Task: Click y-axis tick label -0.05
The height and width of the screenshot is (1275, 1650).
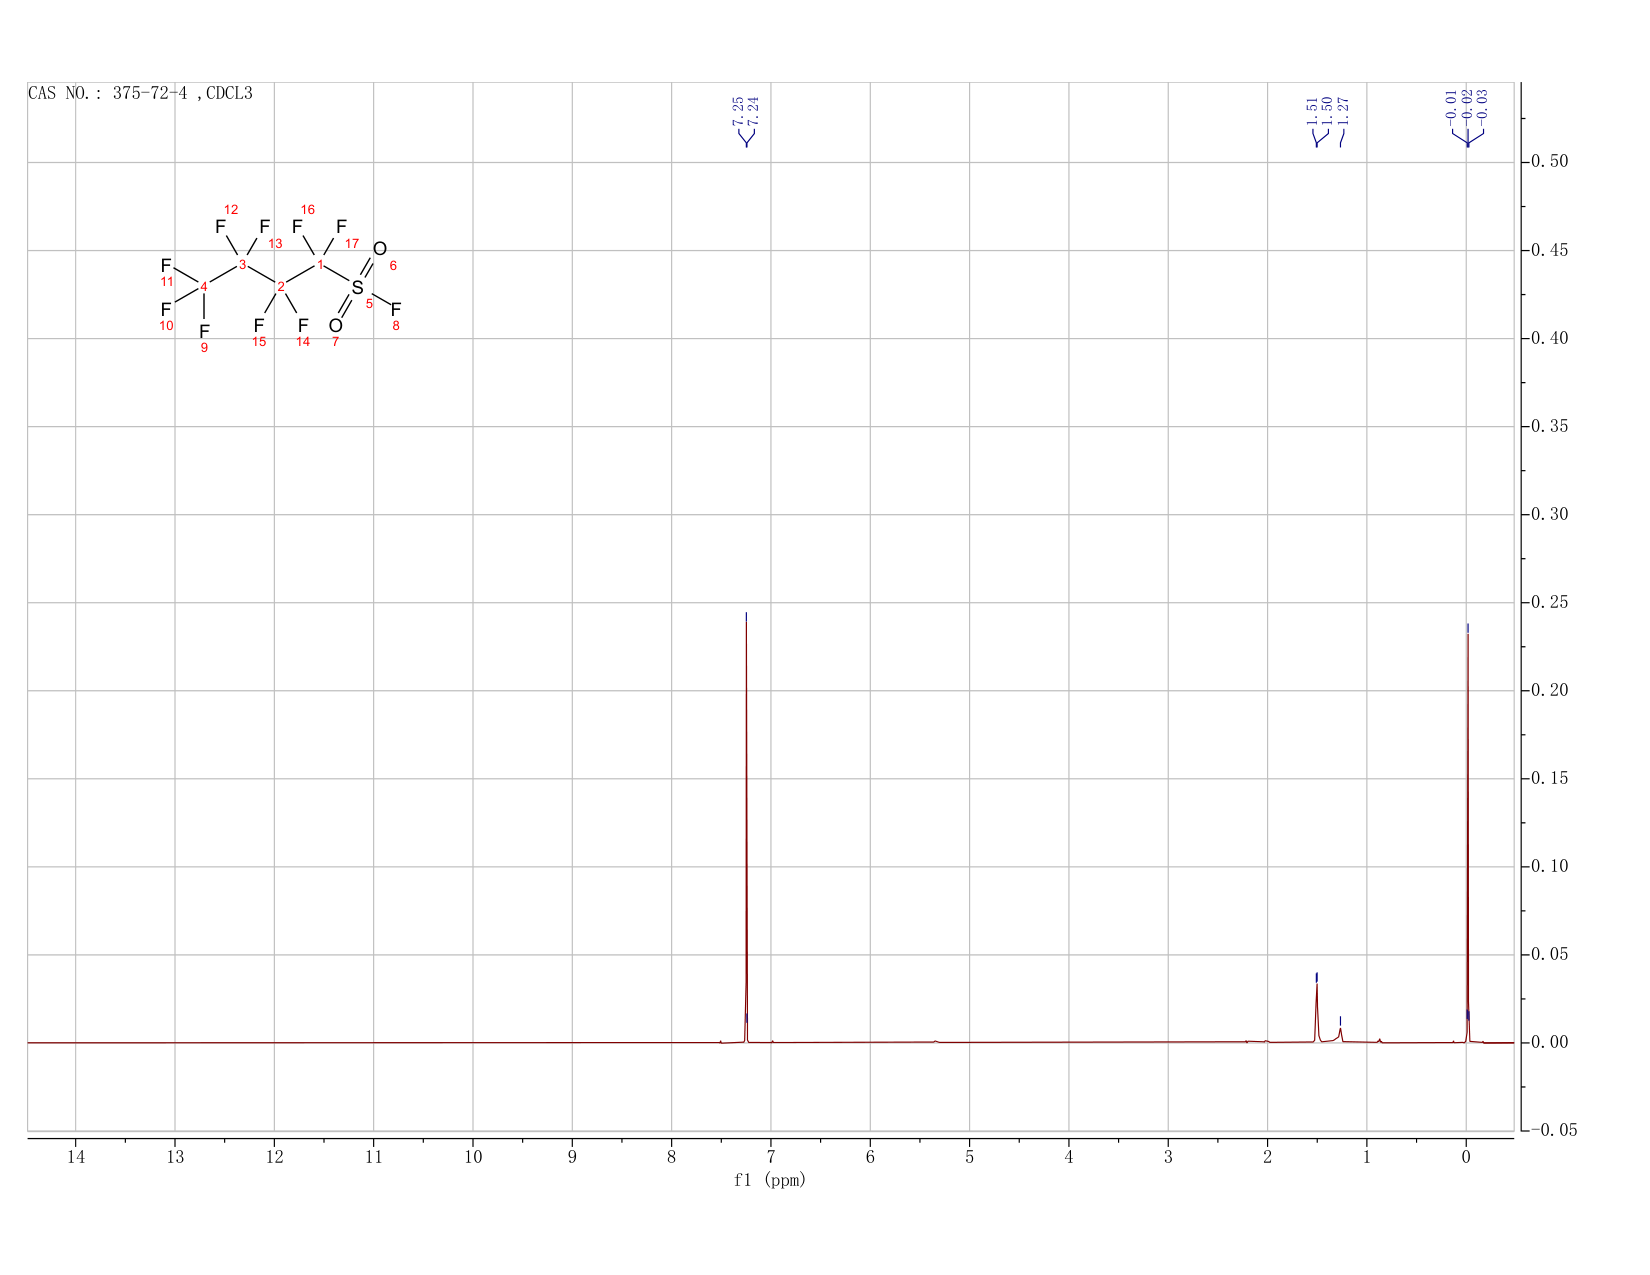Action: tap(1552, 1131)
